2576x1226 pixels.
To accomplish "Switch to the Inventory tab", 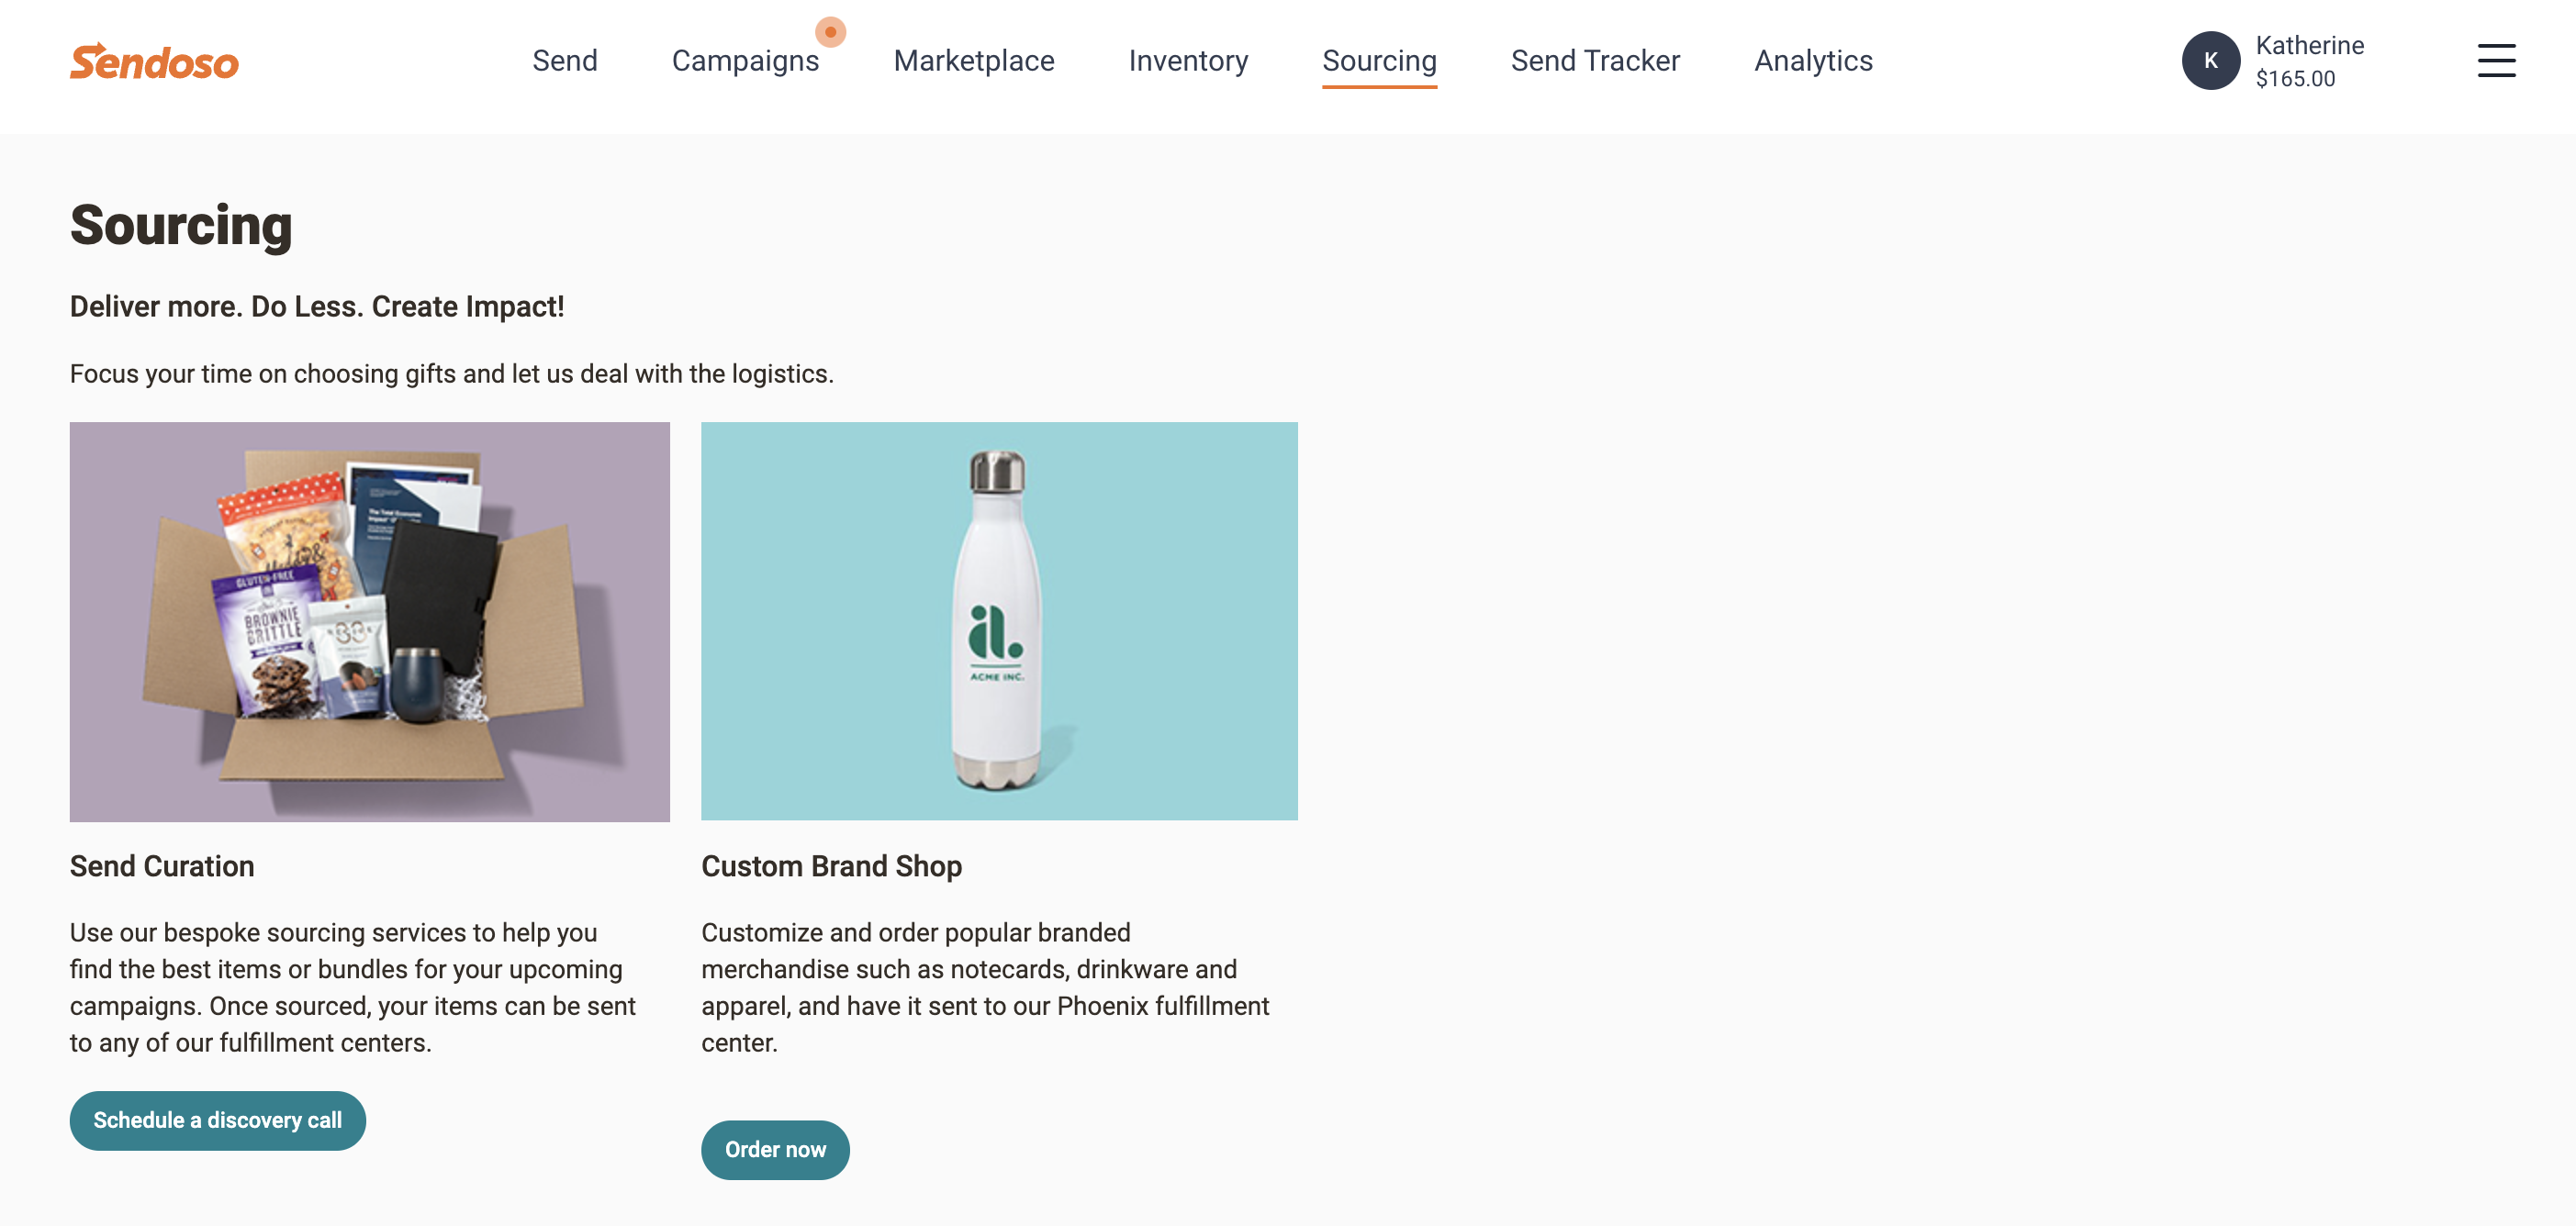I will pos(1188,61).
